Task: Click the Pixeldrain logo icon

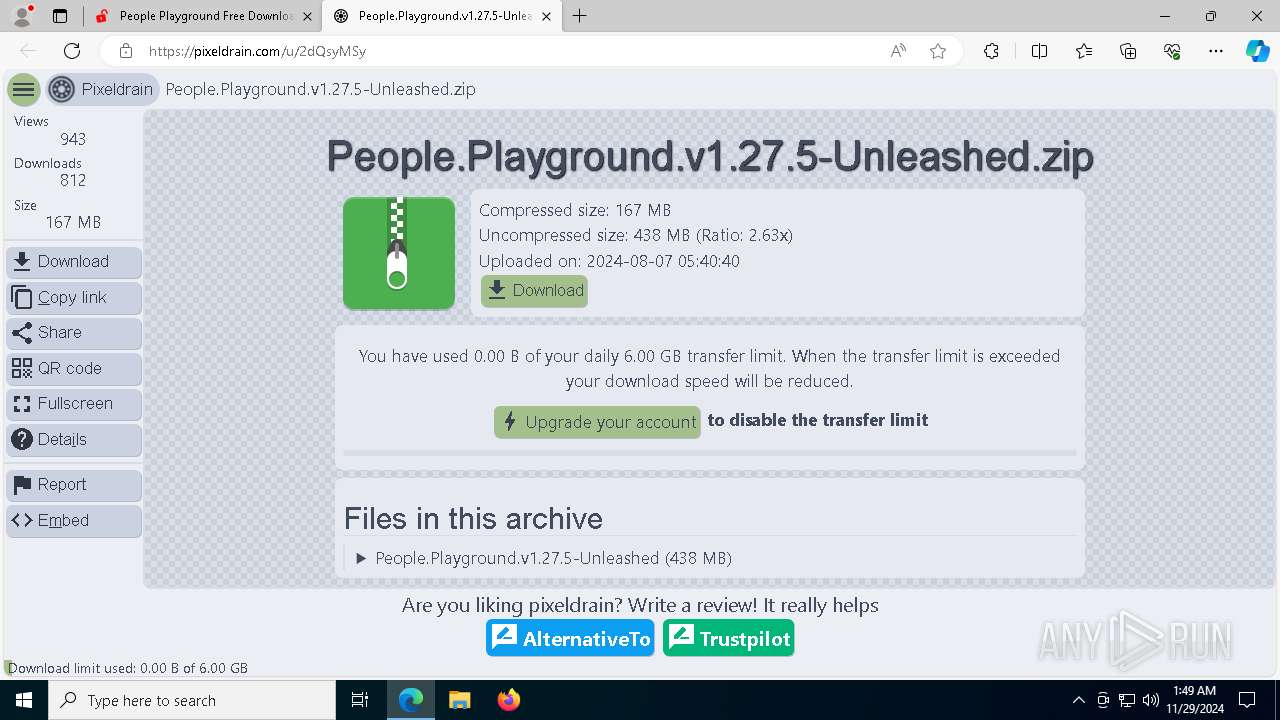Action: [62, 90]
